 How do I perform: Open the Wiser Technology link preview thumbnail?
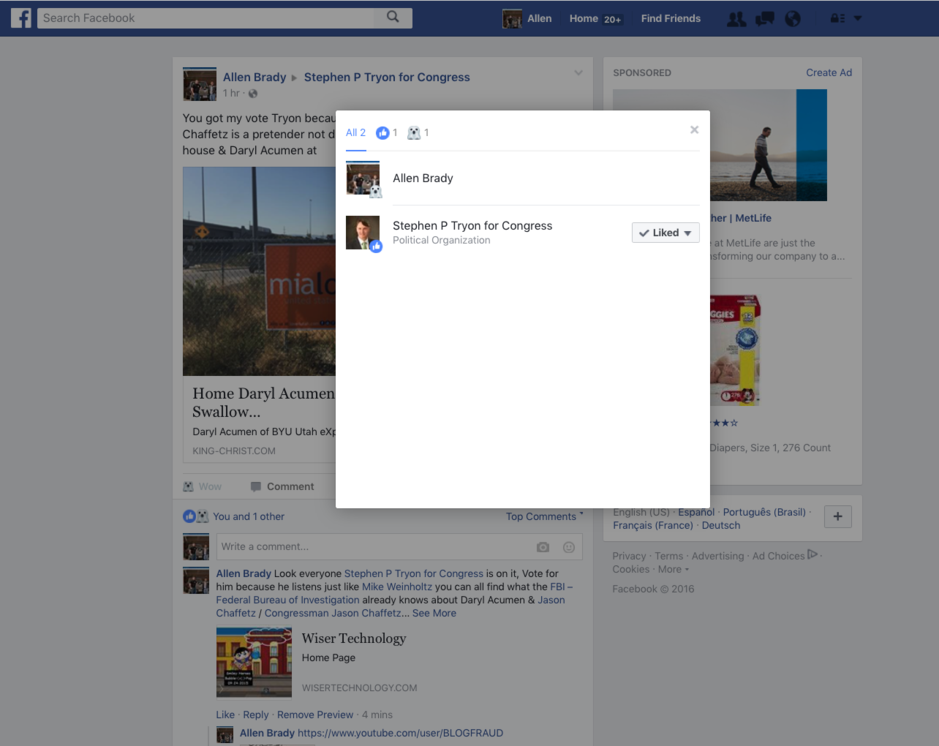click(x=254, y=662)
